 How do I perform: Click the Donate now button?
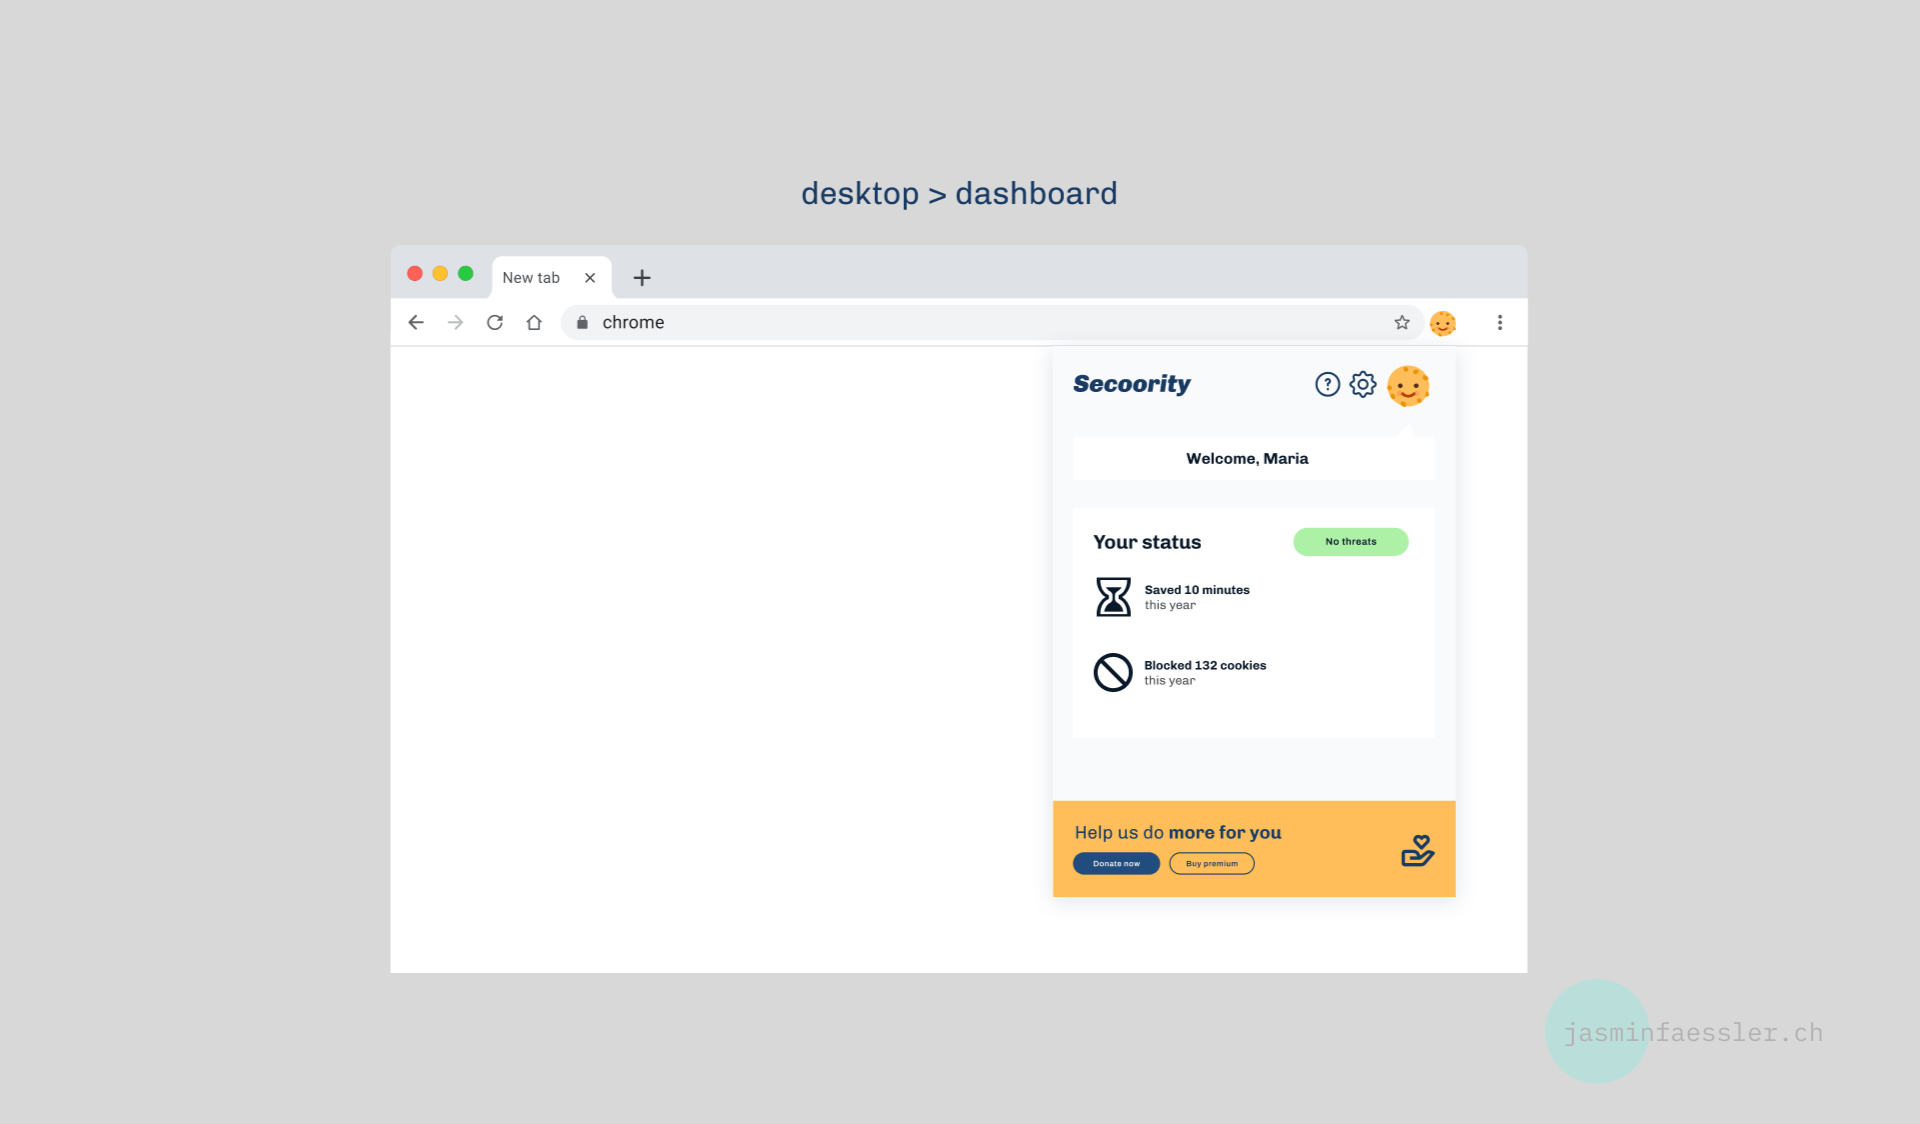point(1116,864)
